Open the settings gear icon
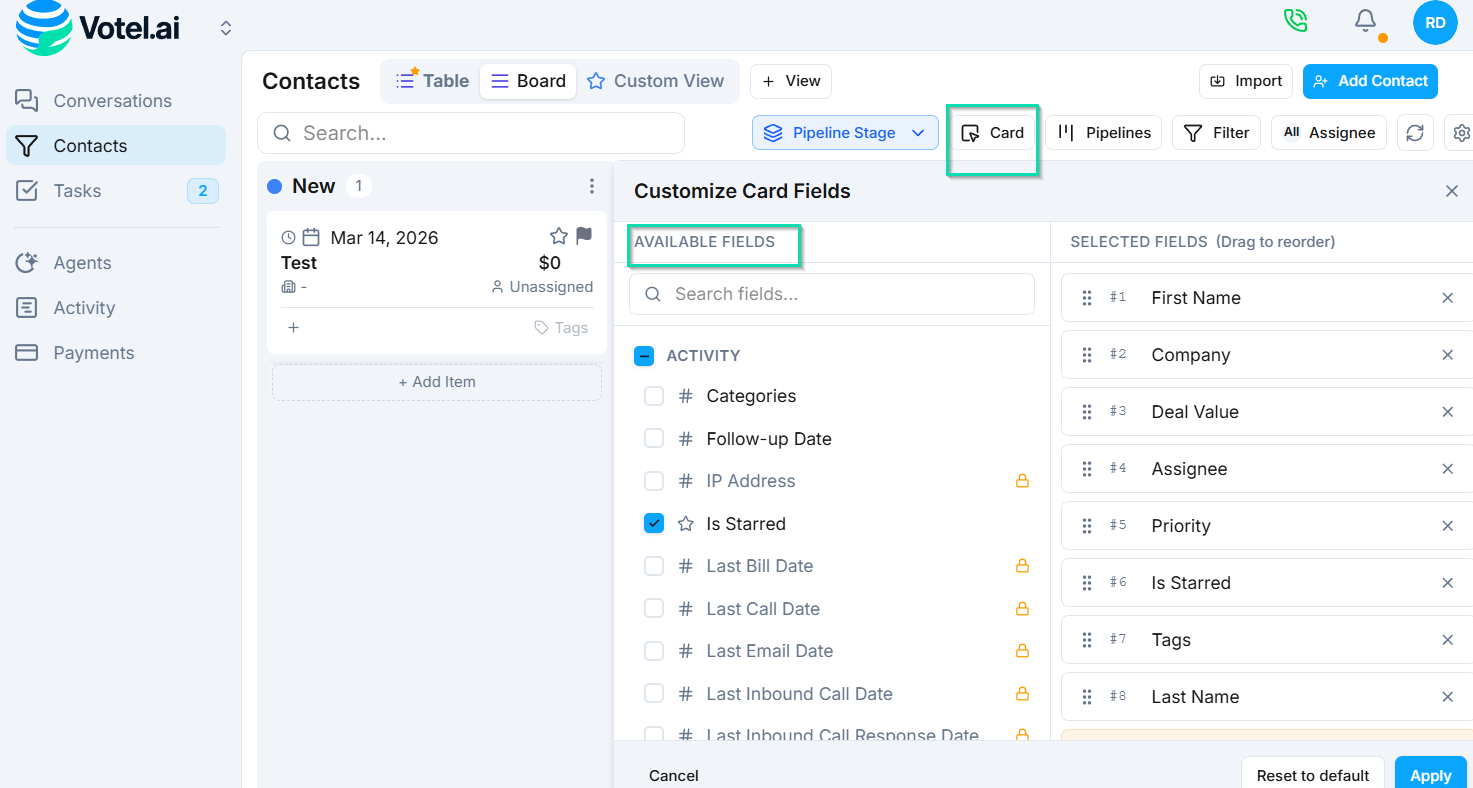 (1461, 132)
